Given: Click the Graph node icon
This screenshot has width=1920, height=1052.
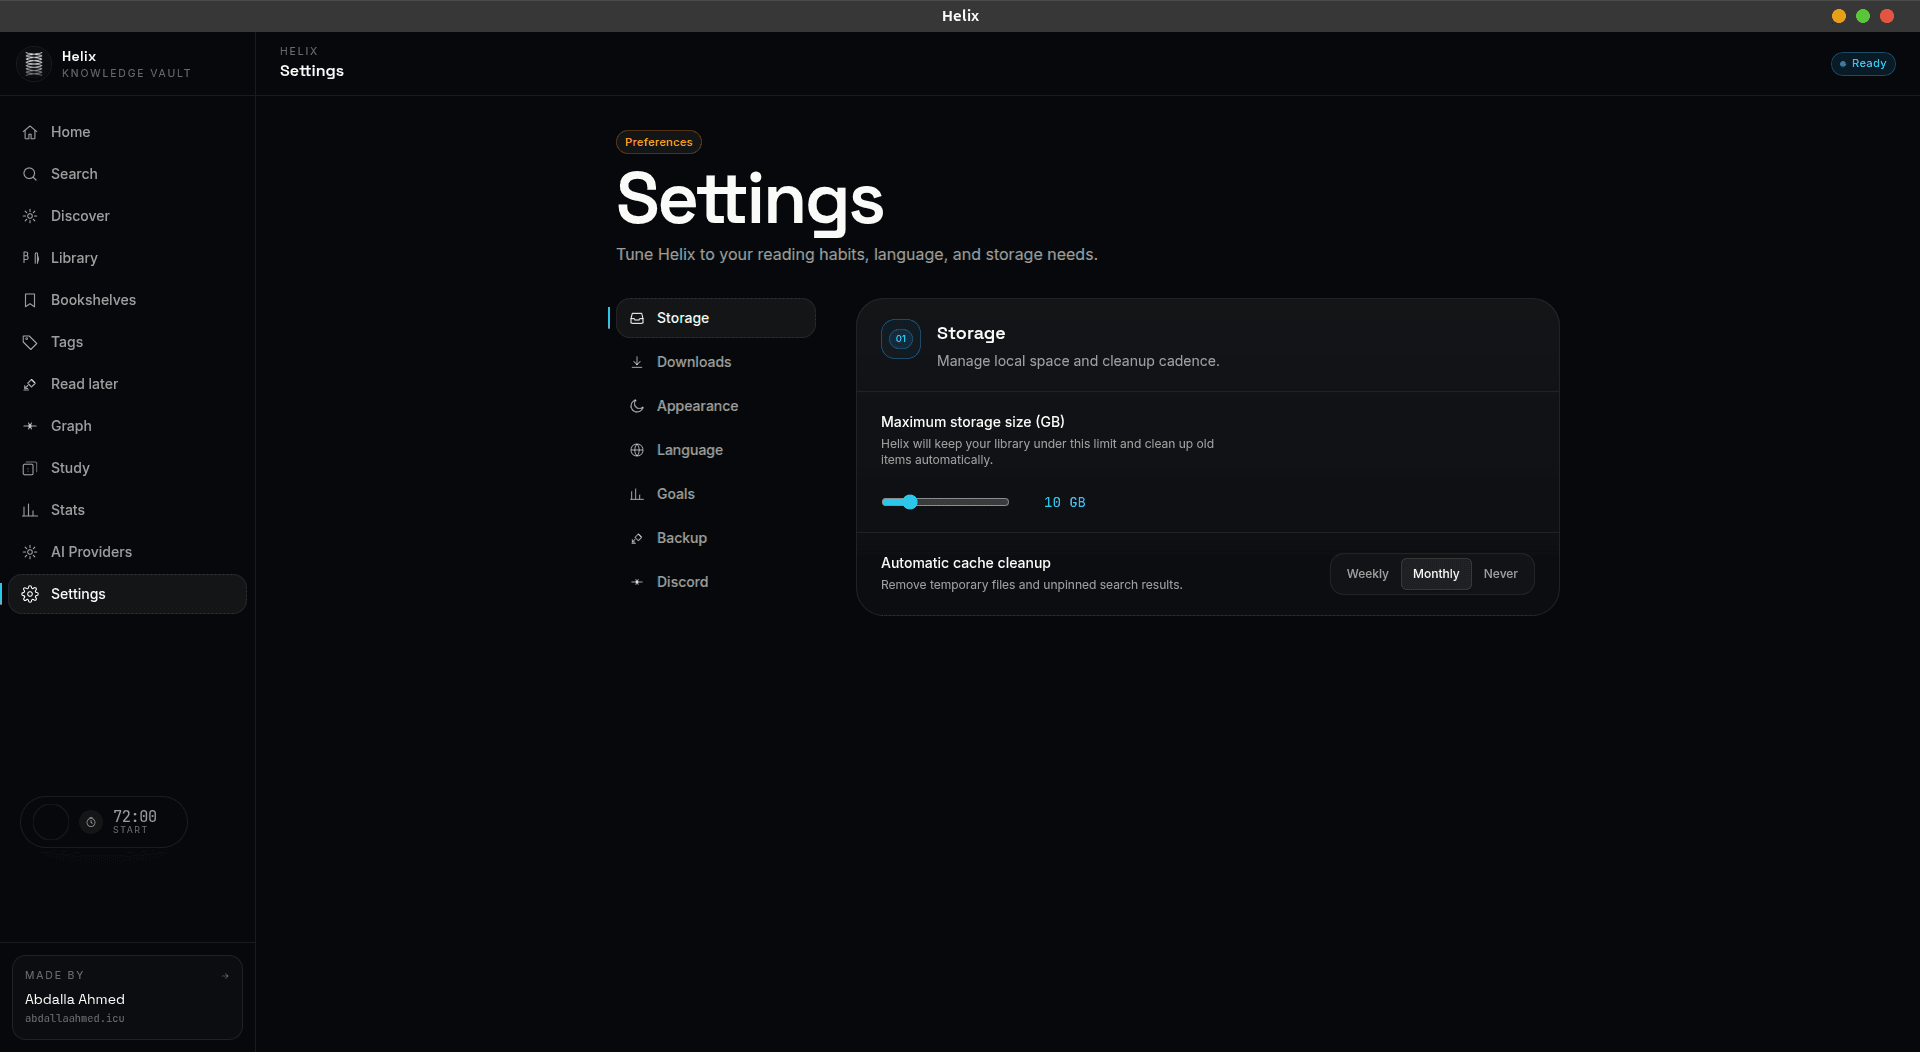Looking at the screenshot, I should [x=30, y=426].
